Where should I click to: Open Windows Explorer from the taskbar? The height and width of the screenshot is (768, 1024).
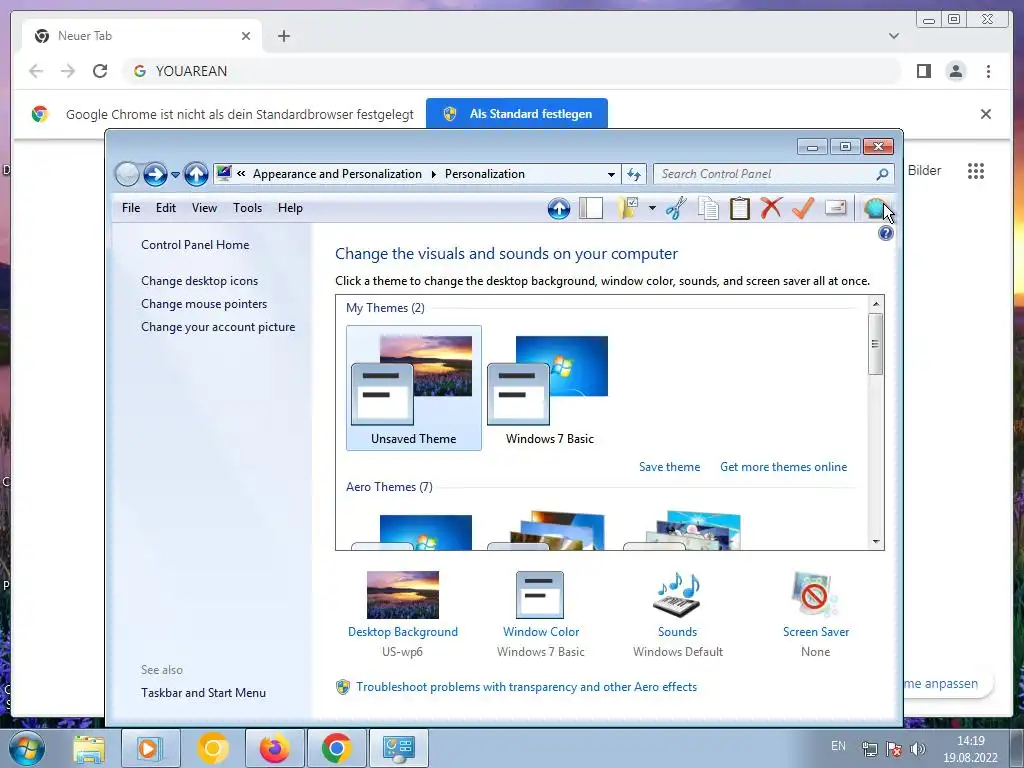(89, 748)
